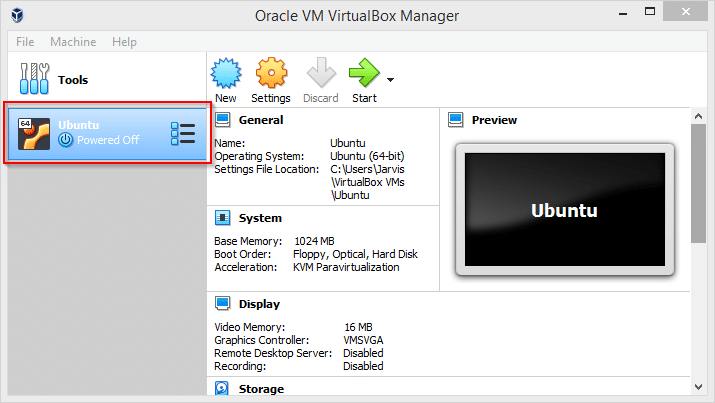Click the System section header
This screenshot has width=715, height=403.
click(260, 218)
